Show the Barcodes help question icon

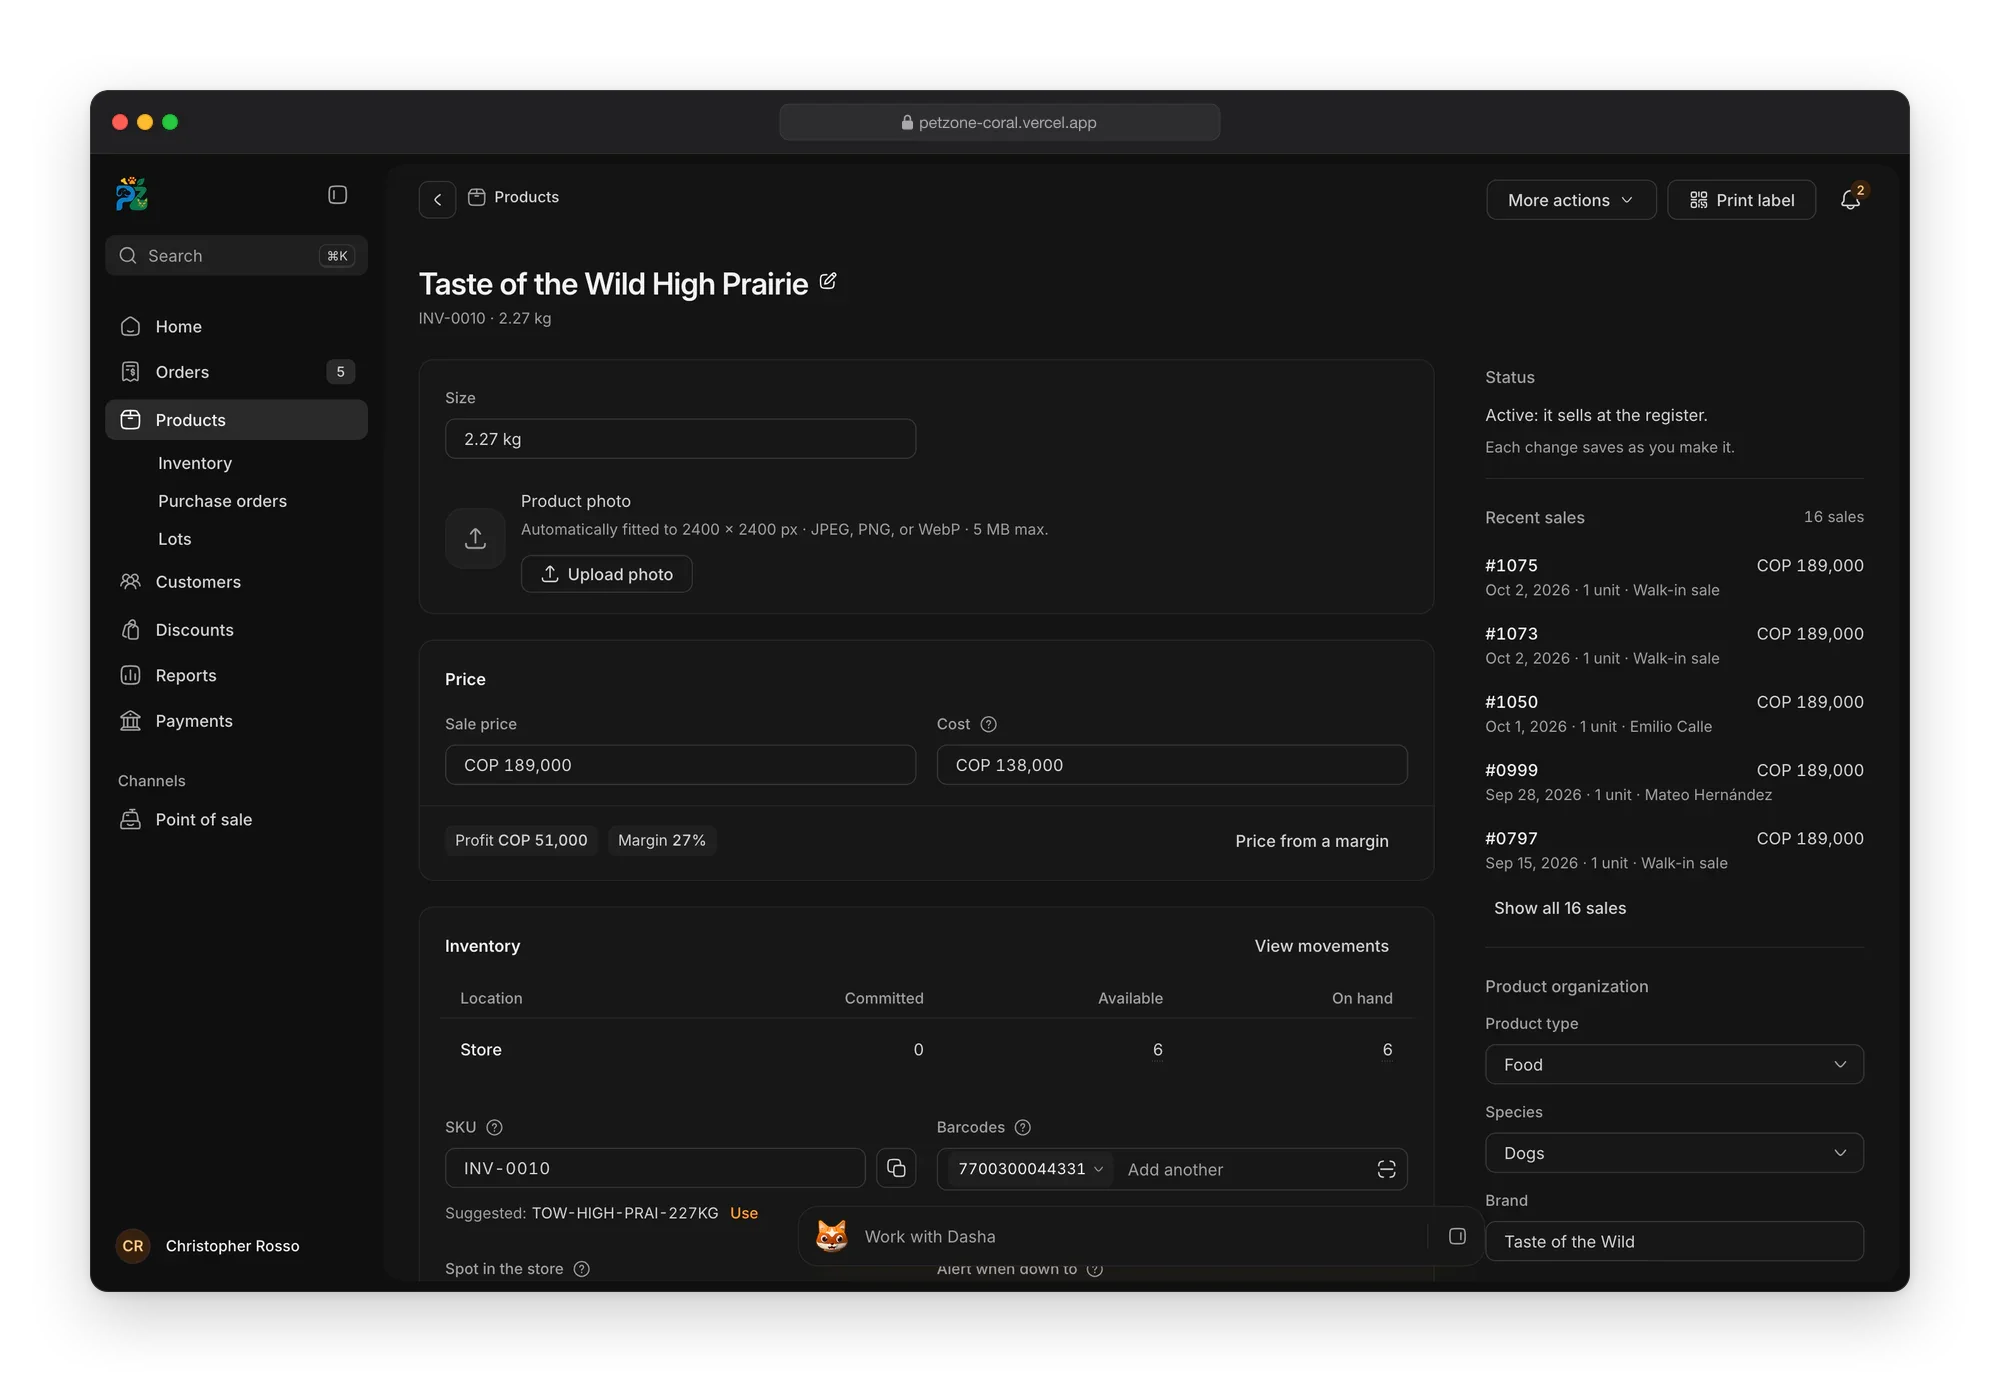pyautogui.click(x=1022, y=1127)
